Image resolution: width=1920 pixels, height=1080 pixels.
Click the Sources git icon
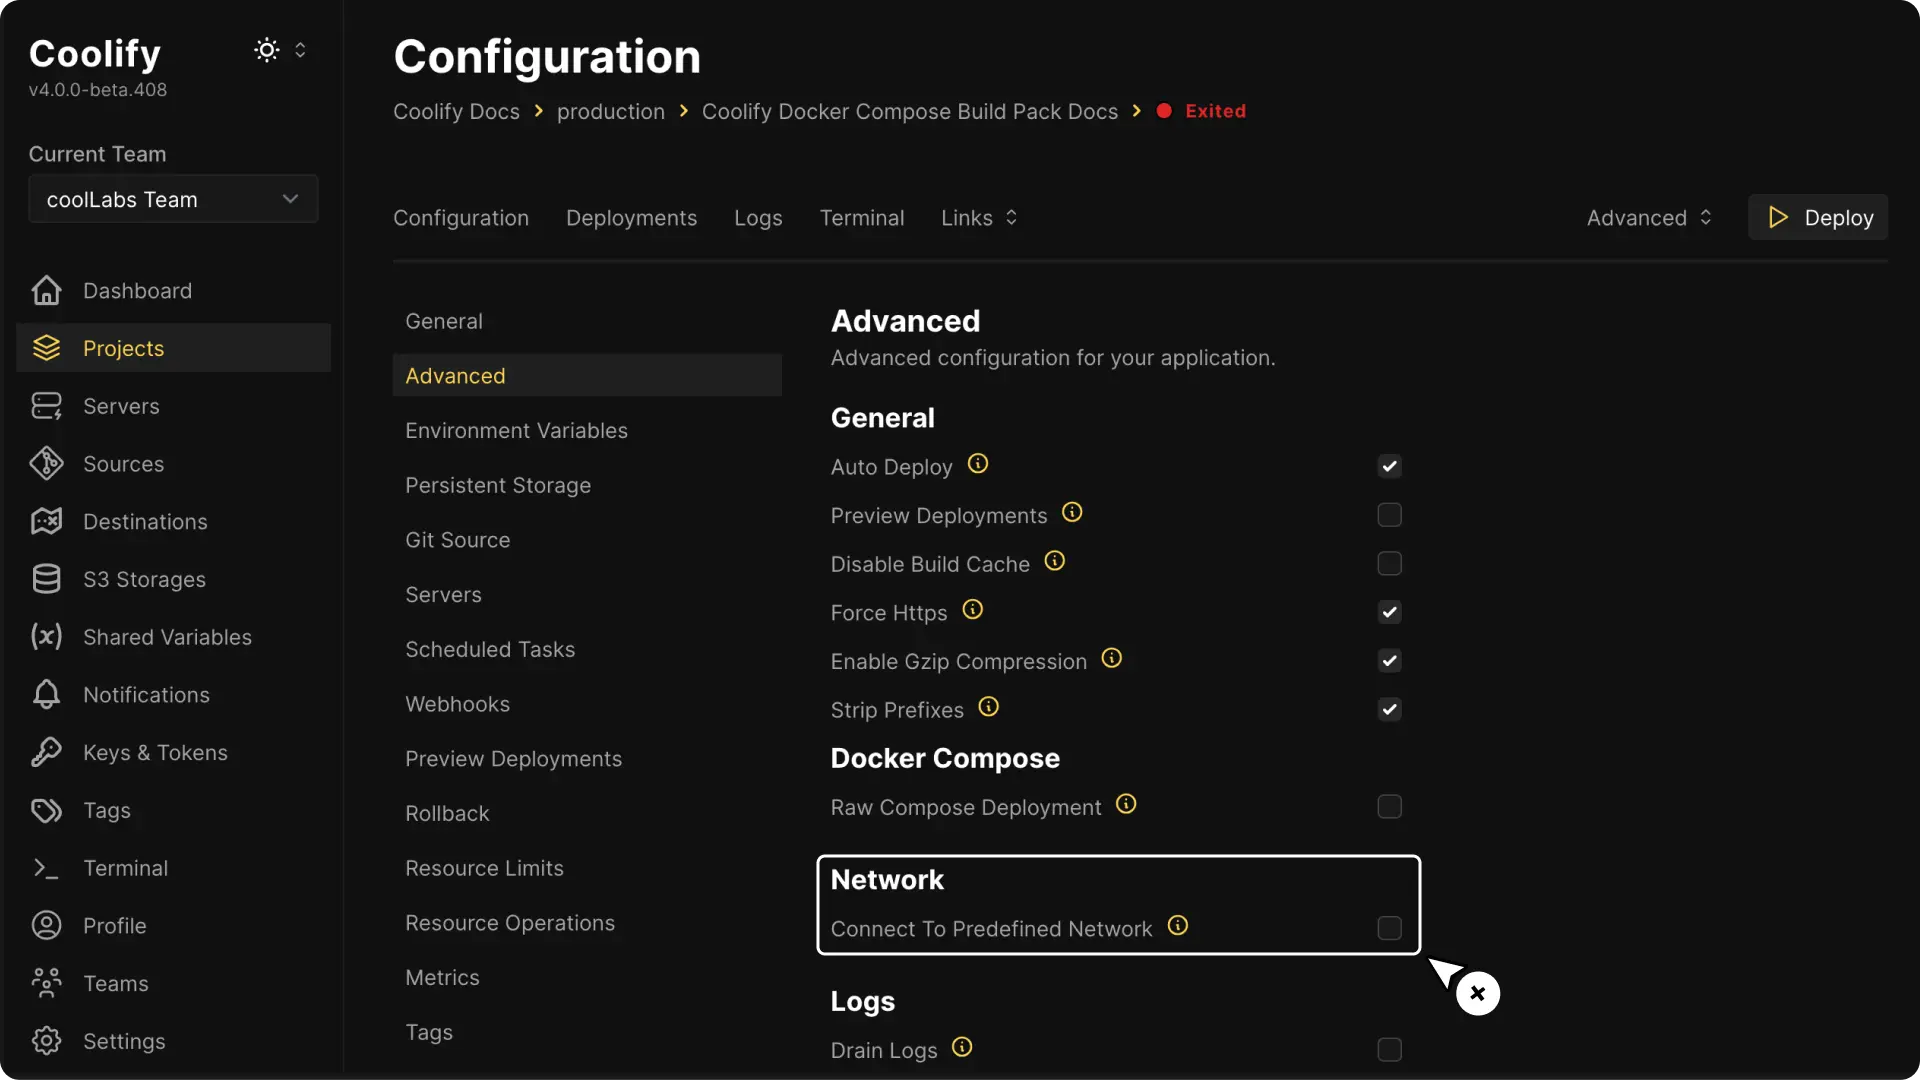46,464
